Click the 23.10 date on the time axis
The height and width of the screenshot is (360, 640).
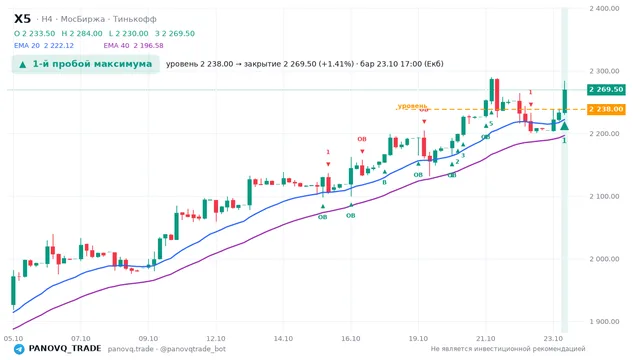pyautogui.click(x=553, y=339)
